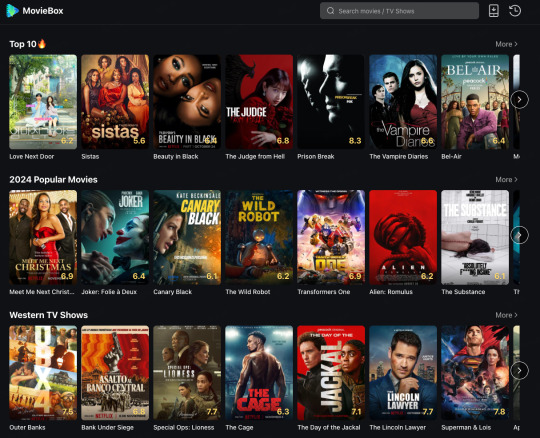The image size is (540, 438).
Task: Open The Lincoln Lawyer poster
Action: [403, 373]
